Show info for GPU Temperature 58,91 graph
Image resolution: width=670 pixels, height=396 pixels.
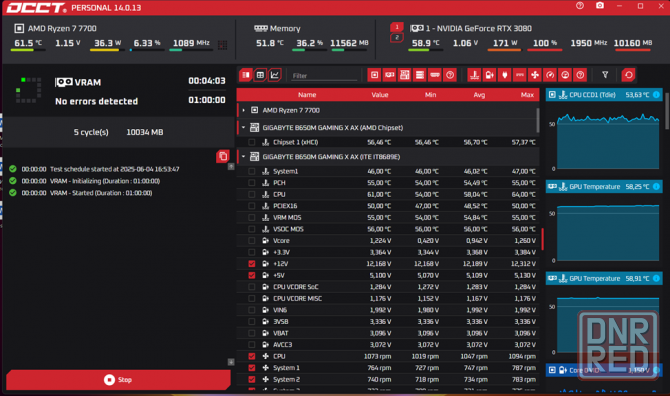pyautogui.click(x=656, y=279)
